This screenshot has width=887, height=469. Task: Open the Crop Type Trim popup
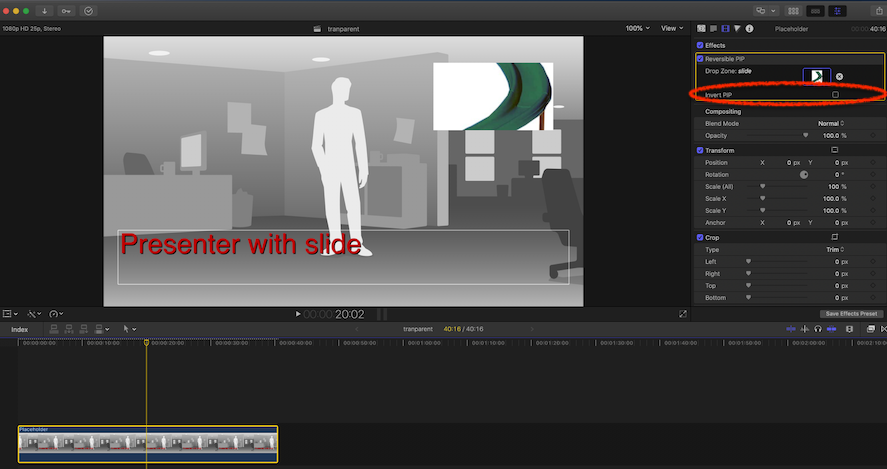click(835, 249)
